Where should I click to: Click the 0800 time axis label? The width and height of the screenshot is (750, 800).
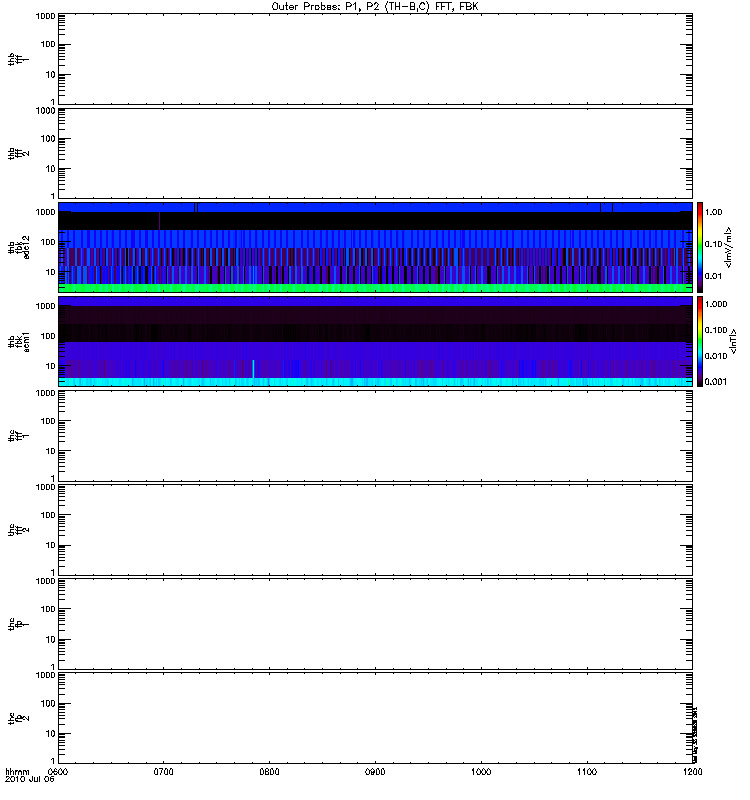[x=269, y=771]
